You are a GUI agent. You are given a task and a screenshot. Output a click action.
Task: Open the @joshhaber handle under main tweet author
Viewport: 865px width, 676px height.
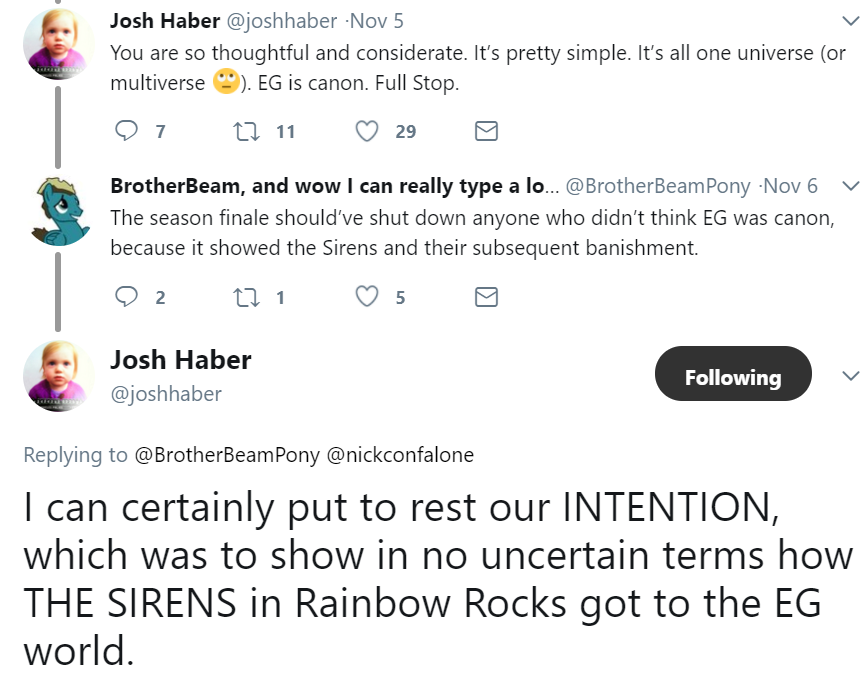point(165,394)
